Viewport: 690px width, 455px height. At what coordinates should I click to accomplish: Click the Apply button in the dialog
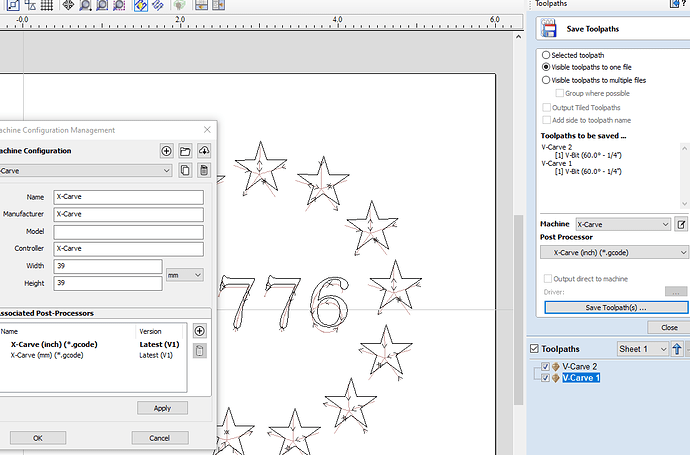[162, 408]
